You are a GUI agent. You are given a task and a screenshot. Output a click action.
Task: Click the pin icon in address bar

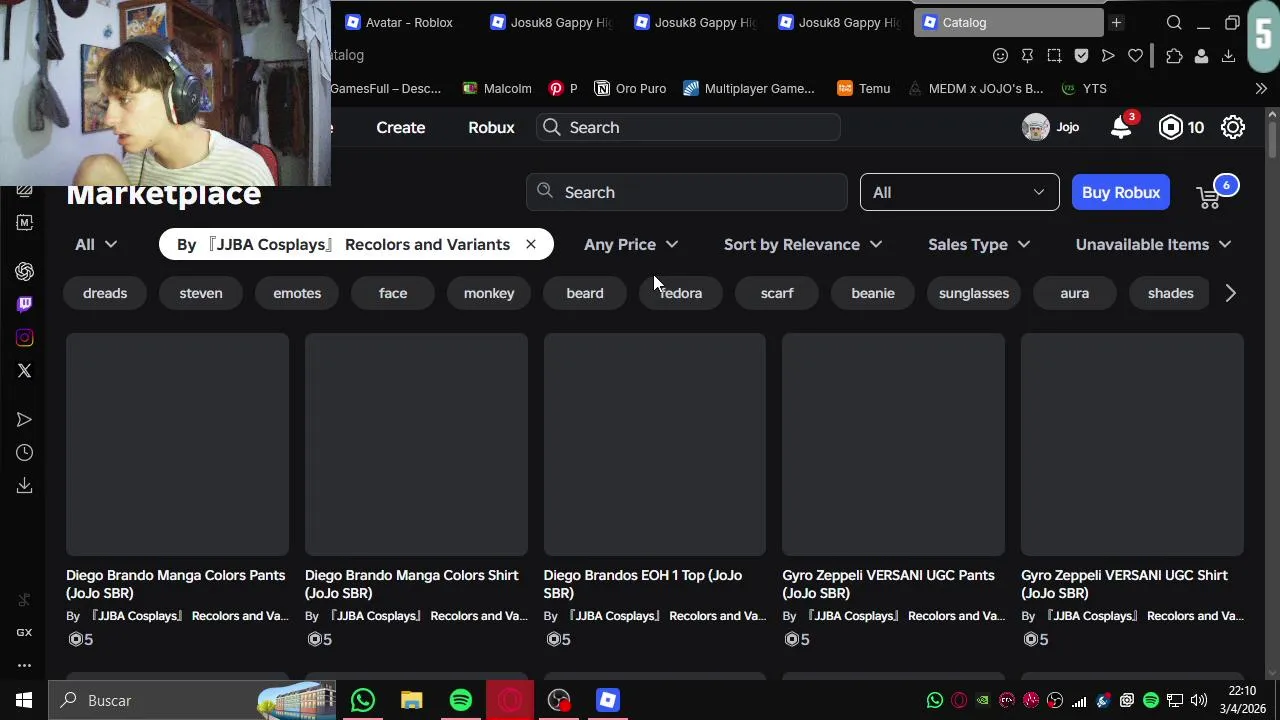pyautogui.click(x=1027, y=56)
